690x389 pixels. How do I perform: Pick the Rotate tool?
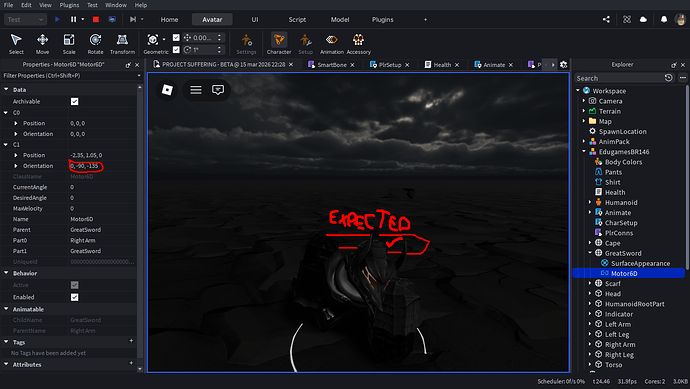click(x=95, y=44)
